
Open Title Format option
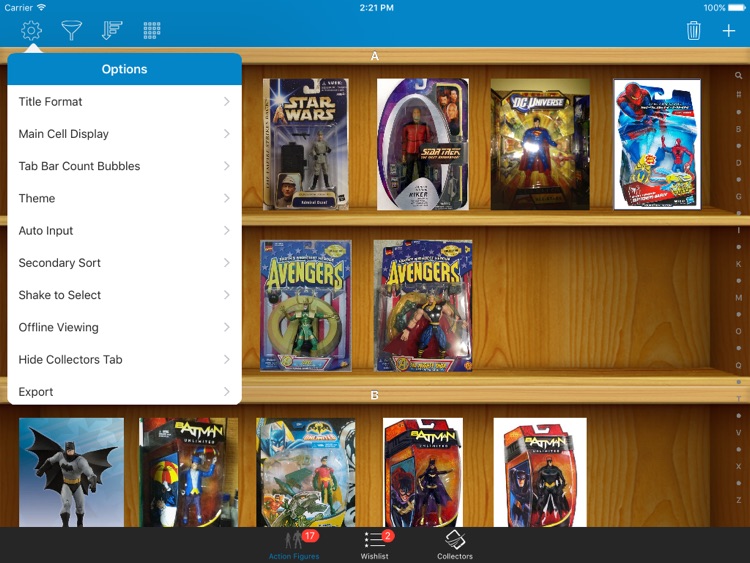124,101
